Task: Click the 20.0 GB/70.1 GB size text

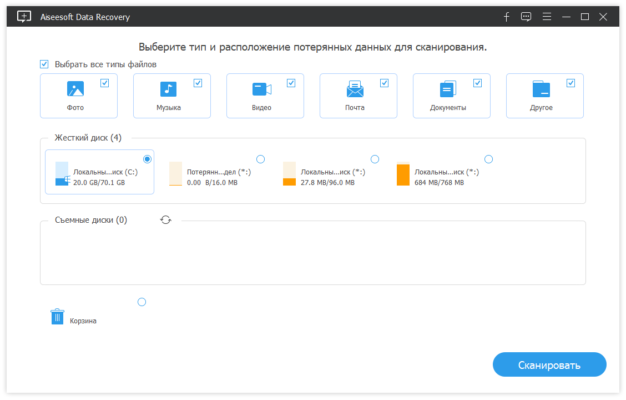Action: (x=99, y=182)
